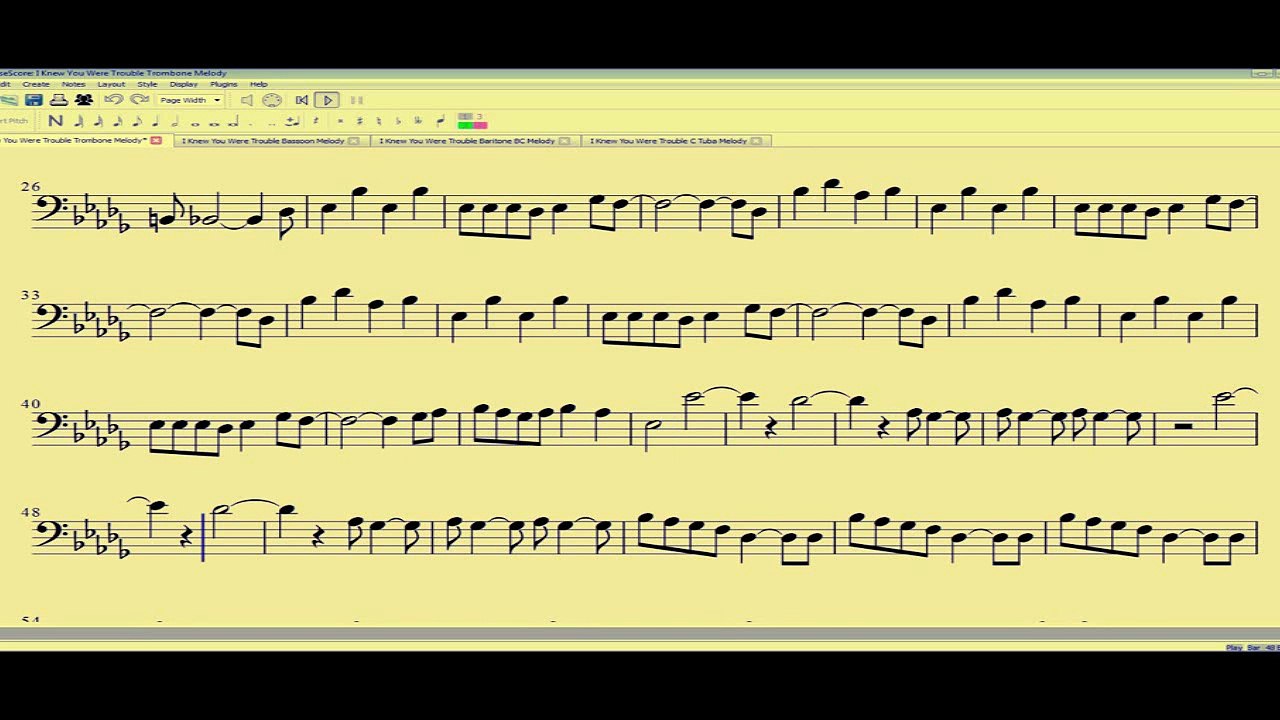
Task: Click the Undo arrow icon
Action: 114,100
